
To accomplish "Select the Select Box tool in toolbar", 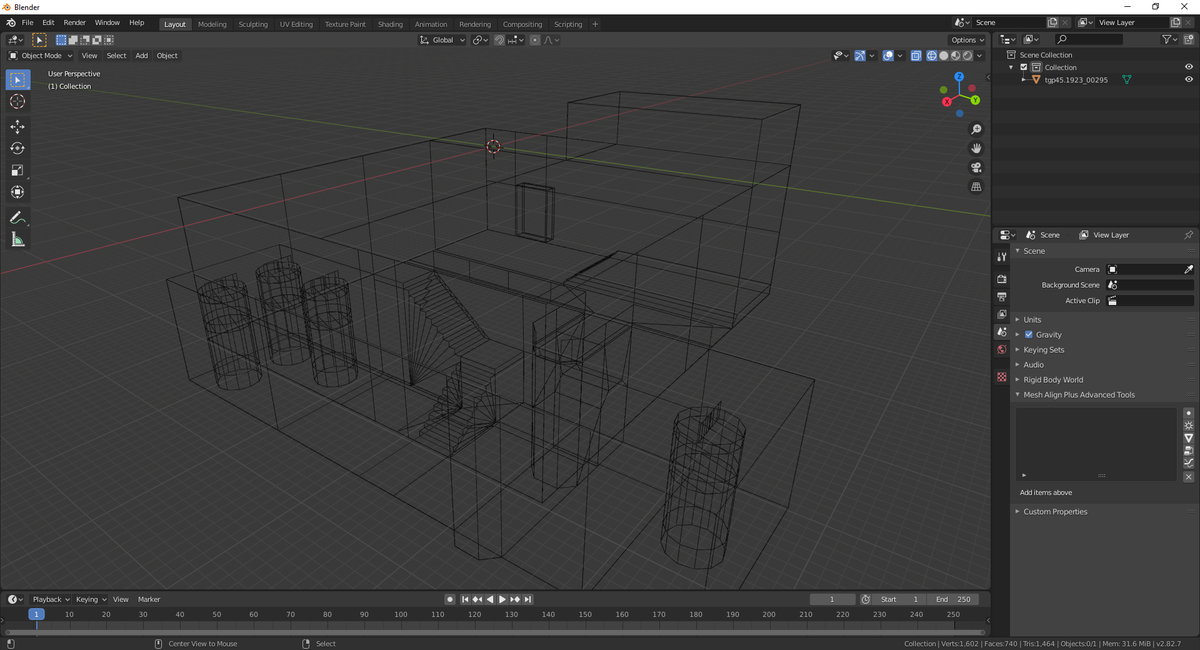I will tap(17, 79).
